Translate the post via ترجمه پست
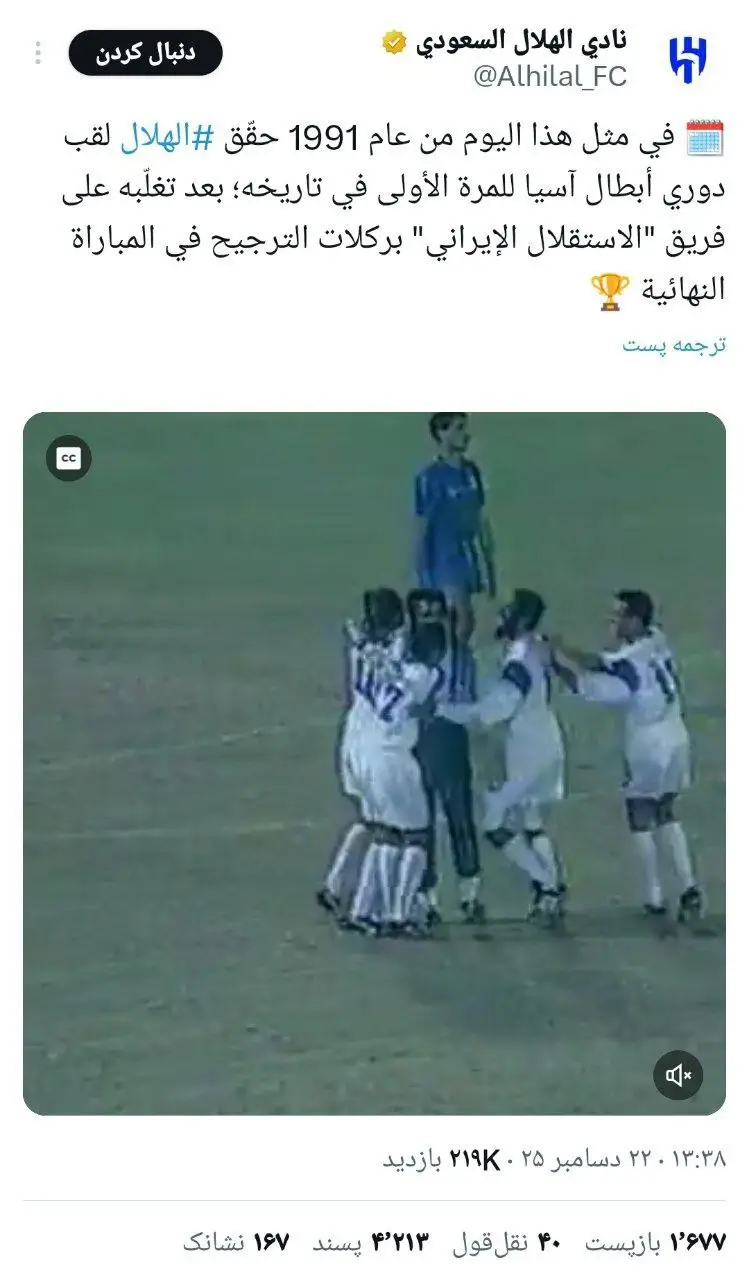 (x=674, y=345)
